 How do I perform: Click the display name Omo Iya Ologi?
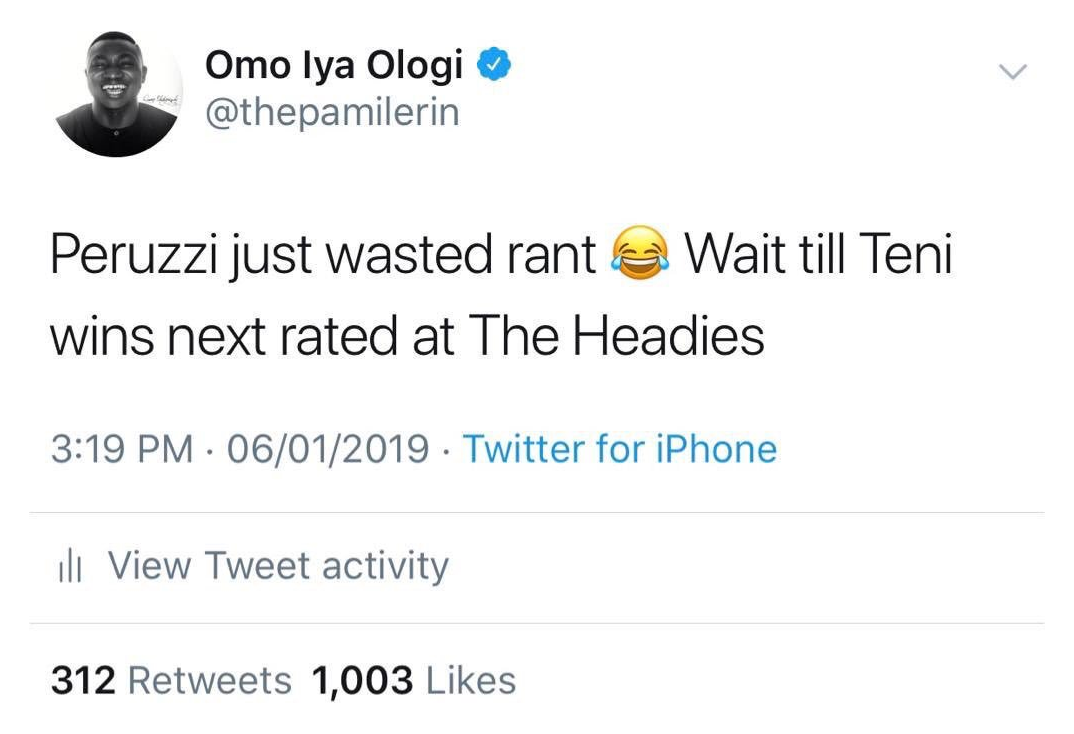pyautogui.click(x=334, y=66)
